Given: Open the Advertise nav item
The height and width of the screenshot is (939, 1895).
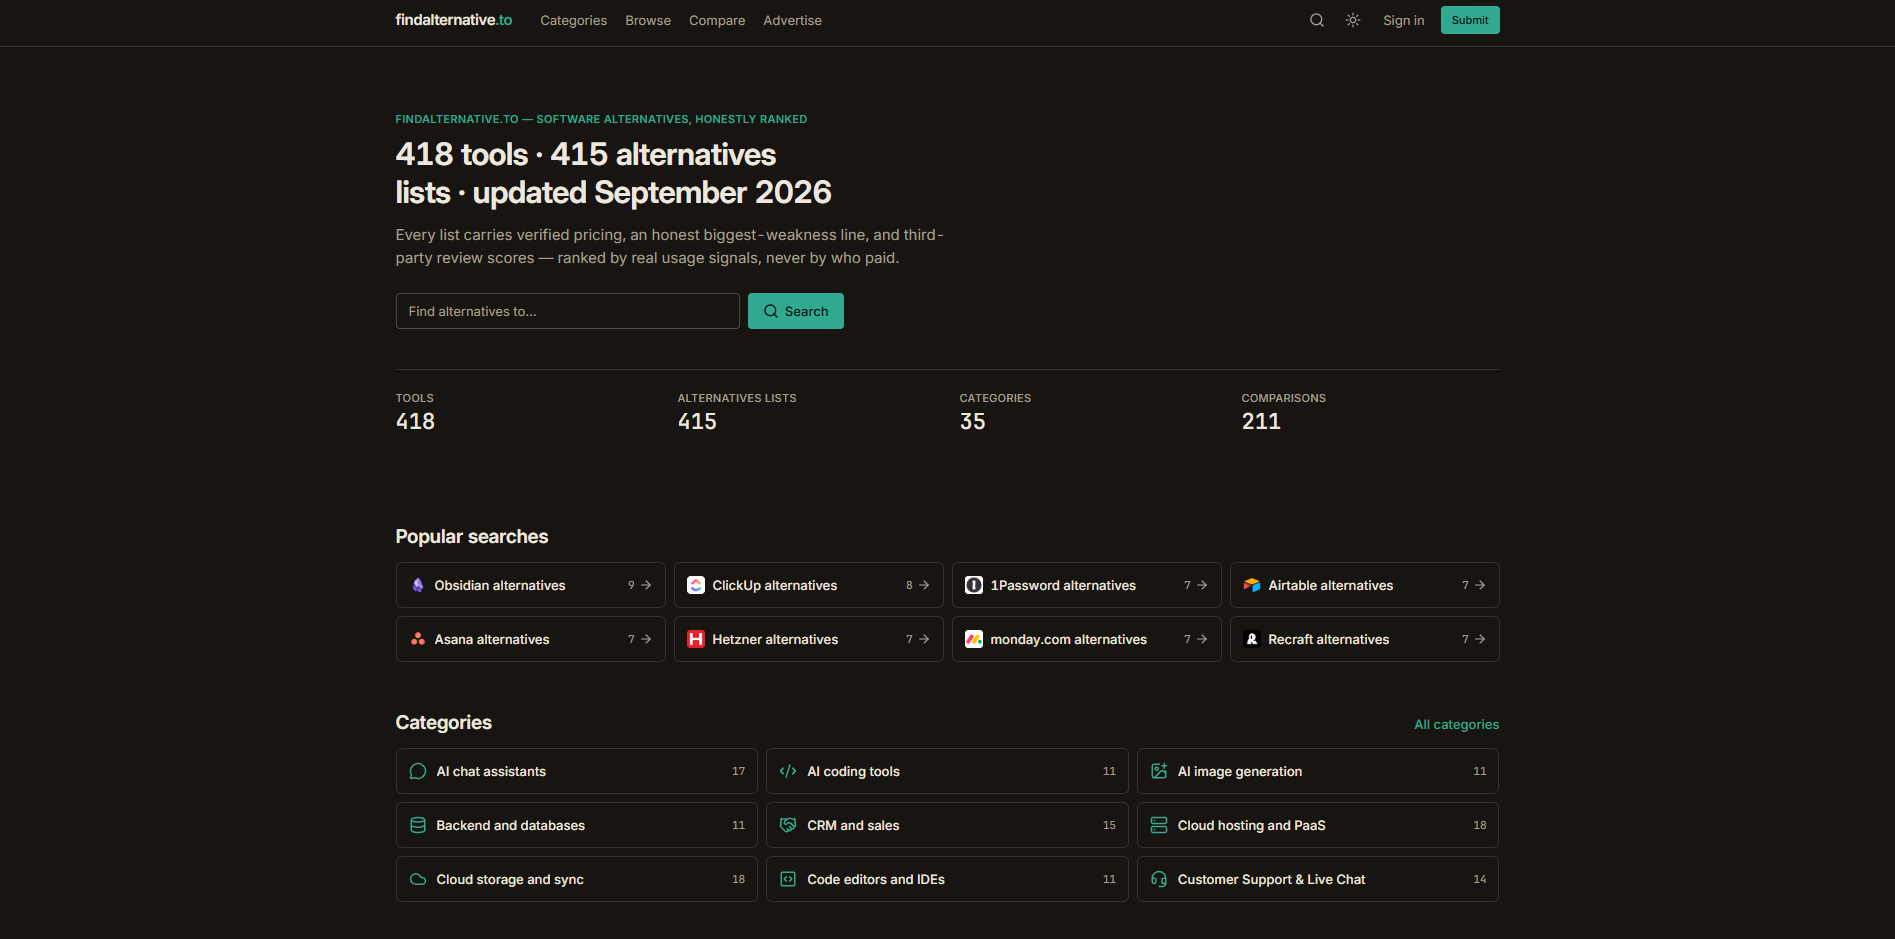Looking at the screenshot, I should (x=792, y=20).
